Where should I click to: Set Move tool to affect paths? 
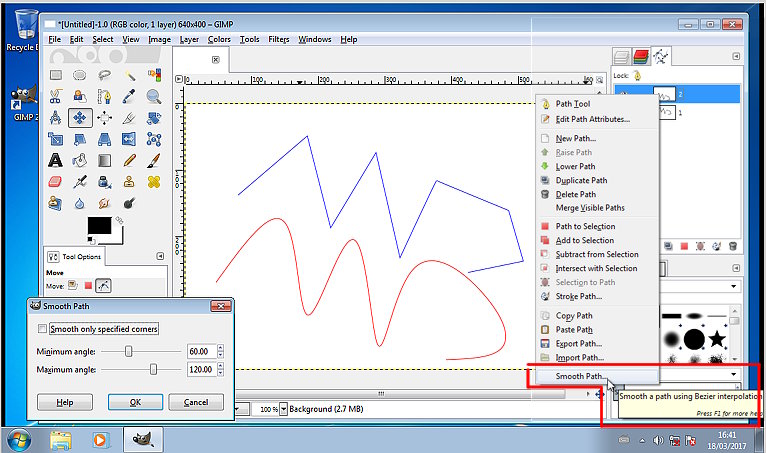pyautogui.click(x=103, y=285)
